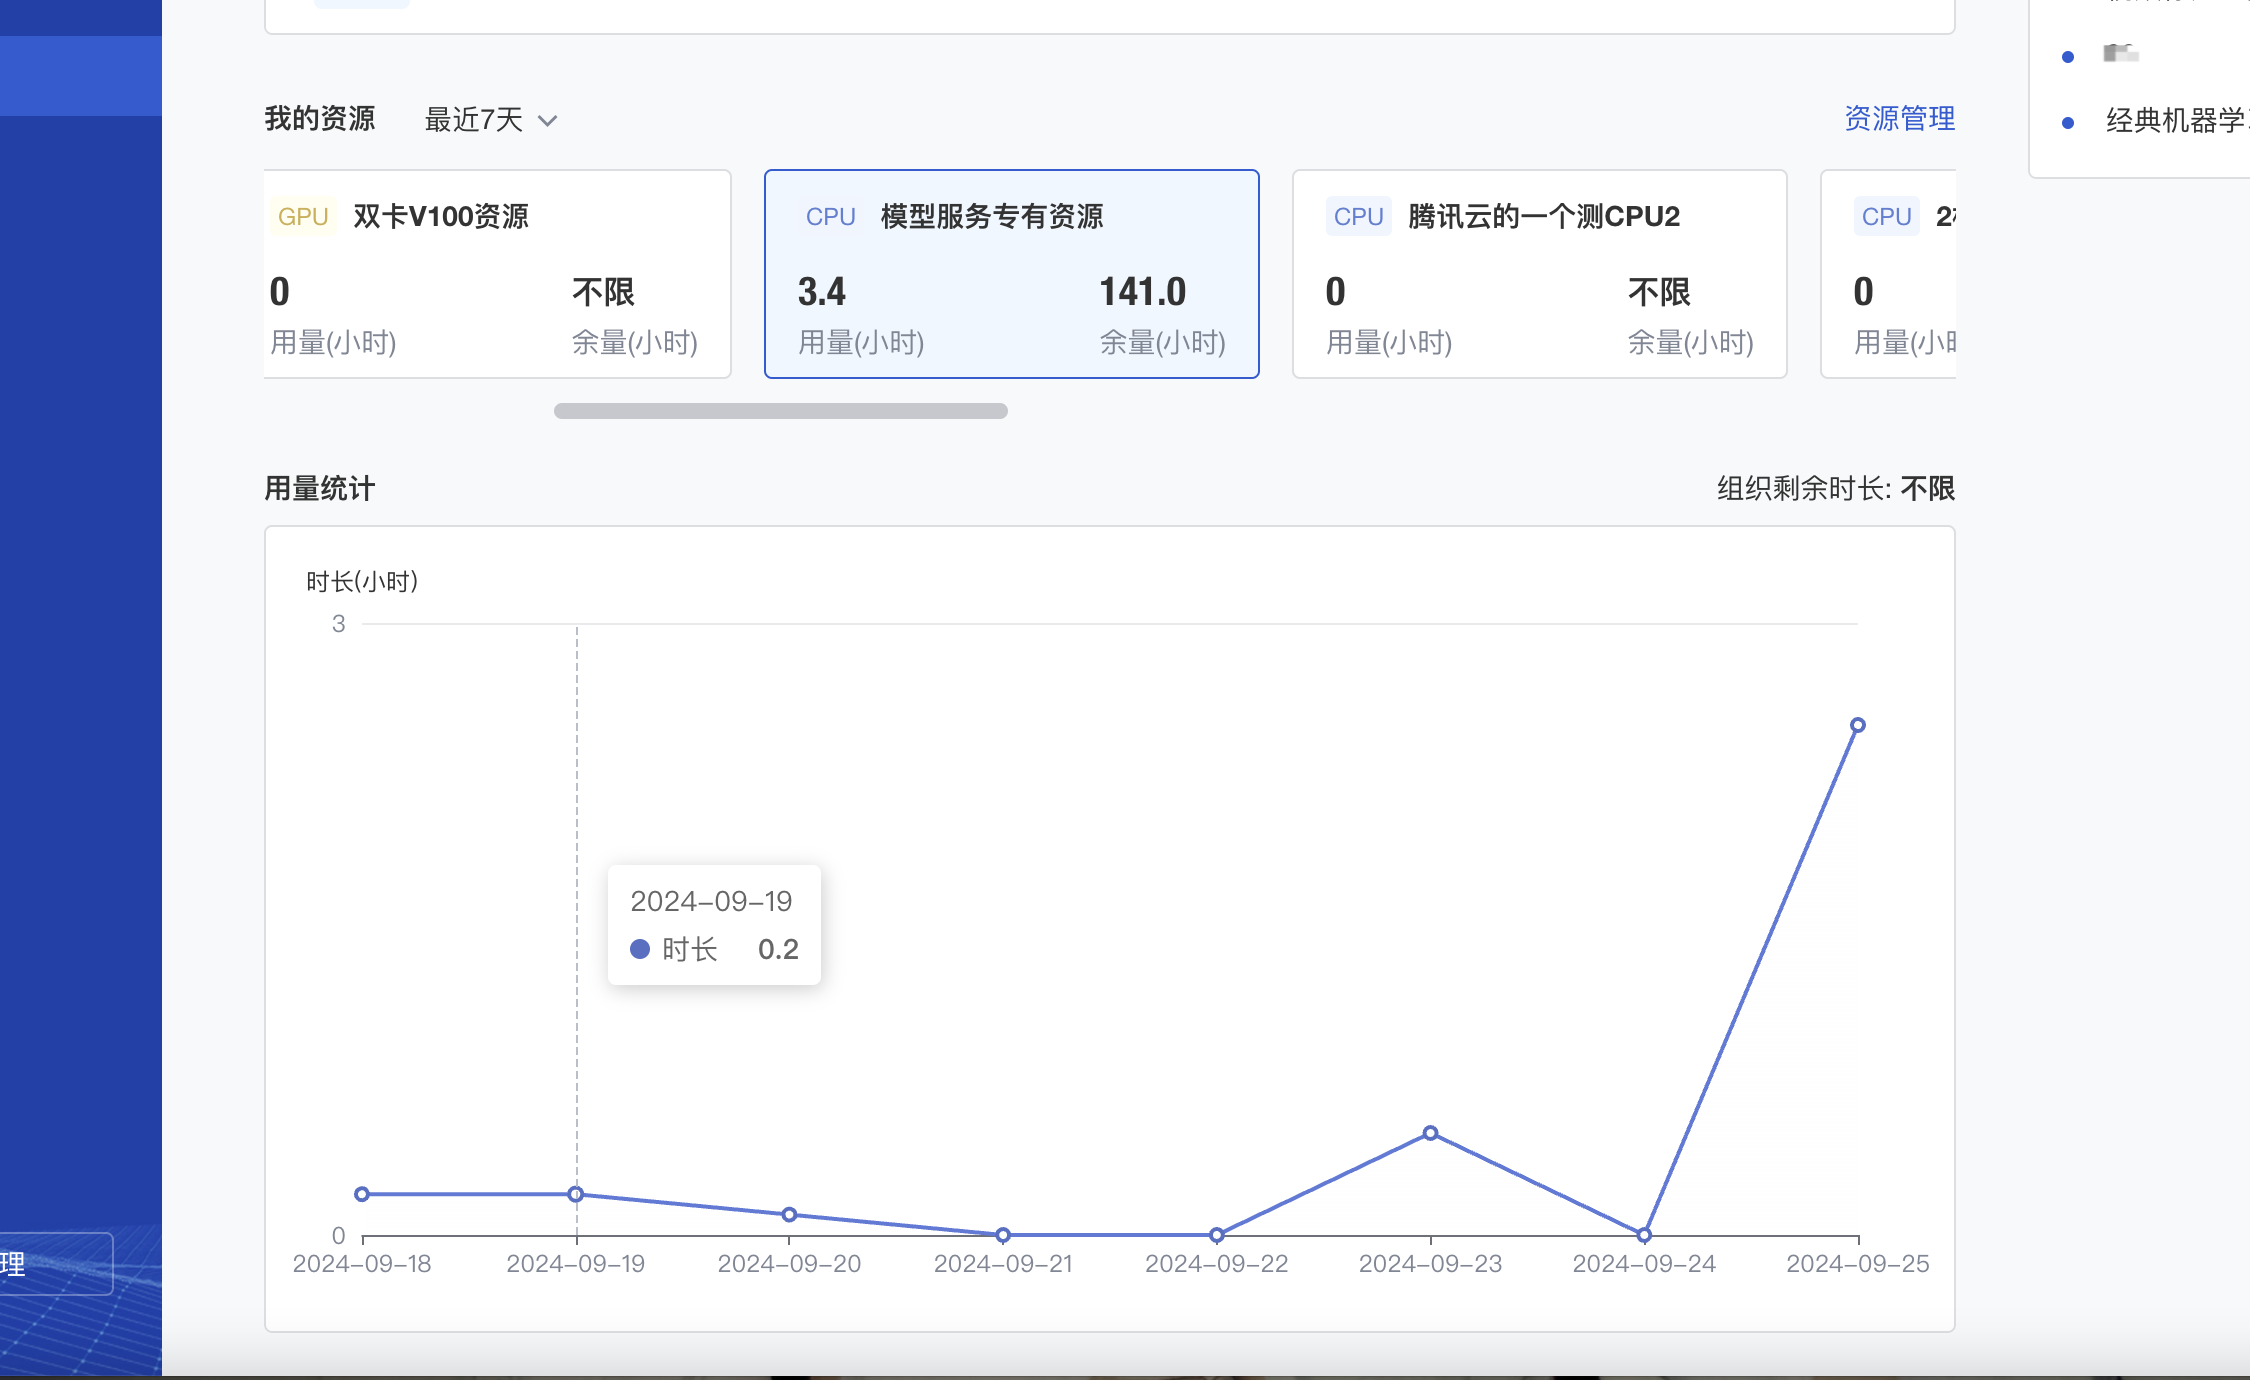Click the chevron next to 最近7天
The width and height of the screenshot is (2250, 1380).
(547, 121)
